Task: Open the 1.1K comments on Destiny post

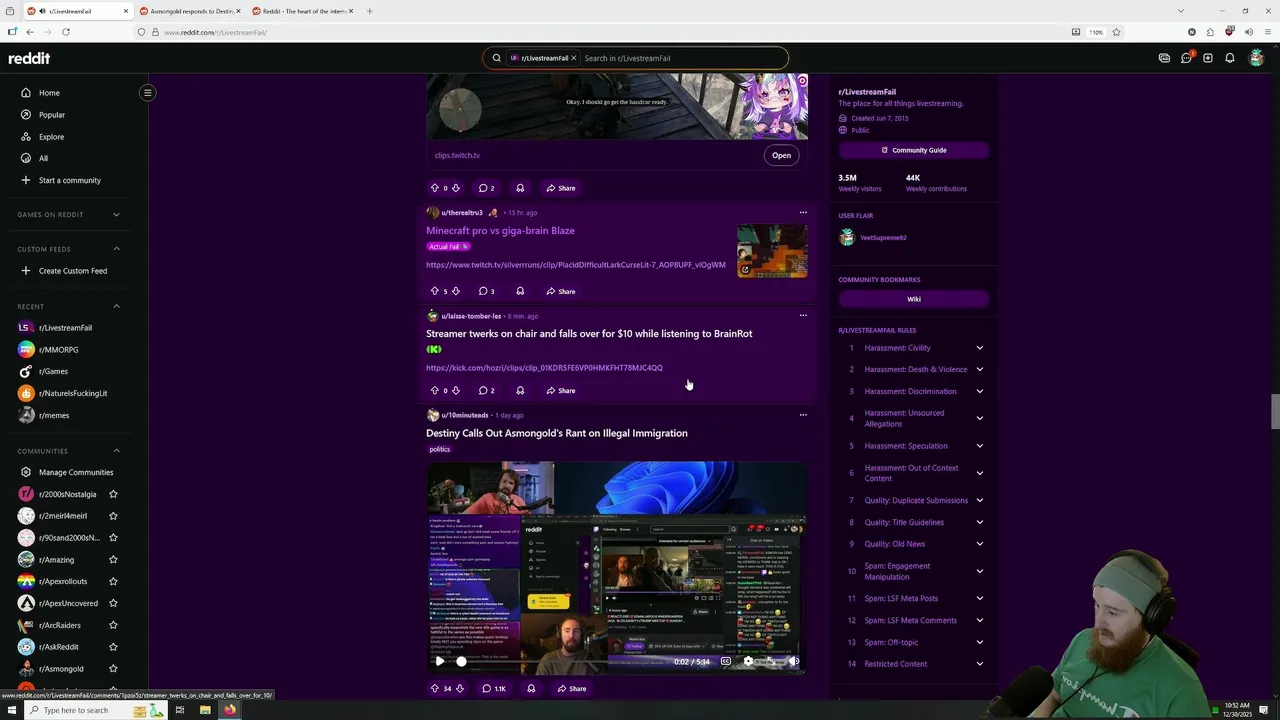Action: coord(494,688)
